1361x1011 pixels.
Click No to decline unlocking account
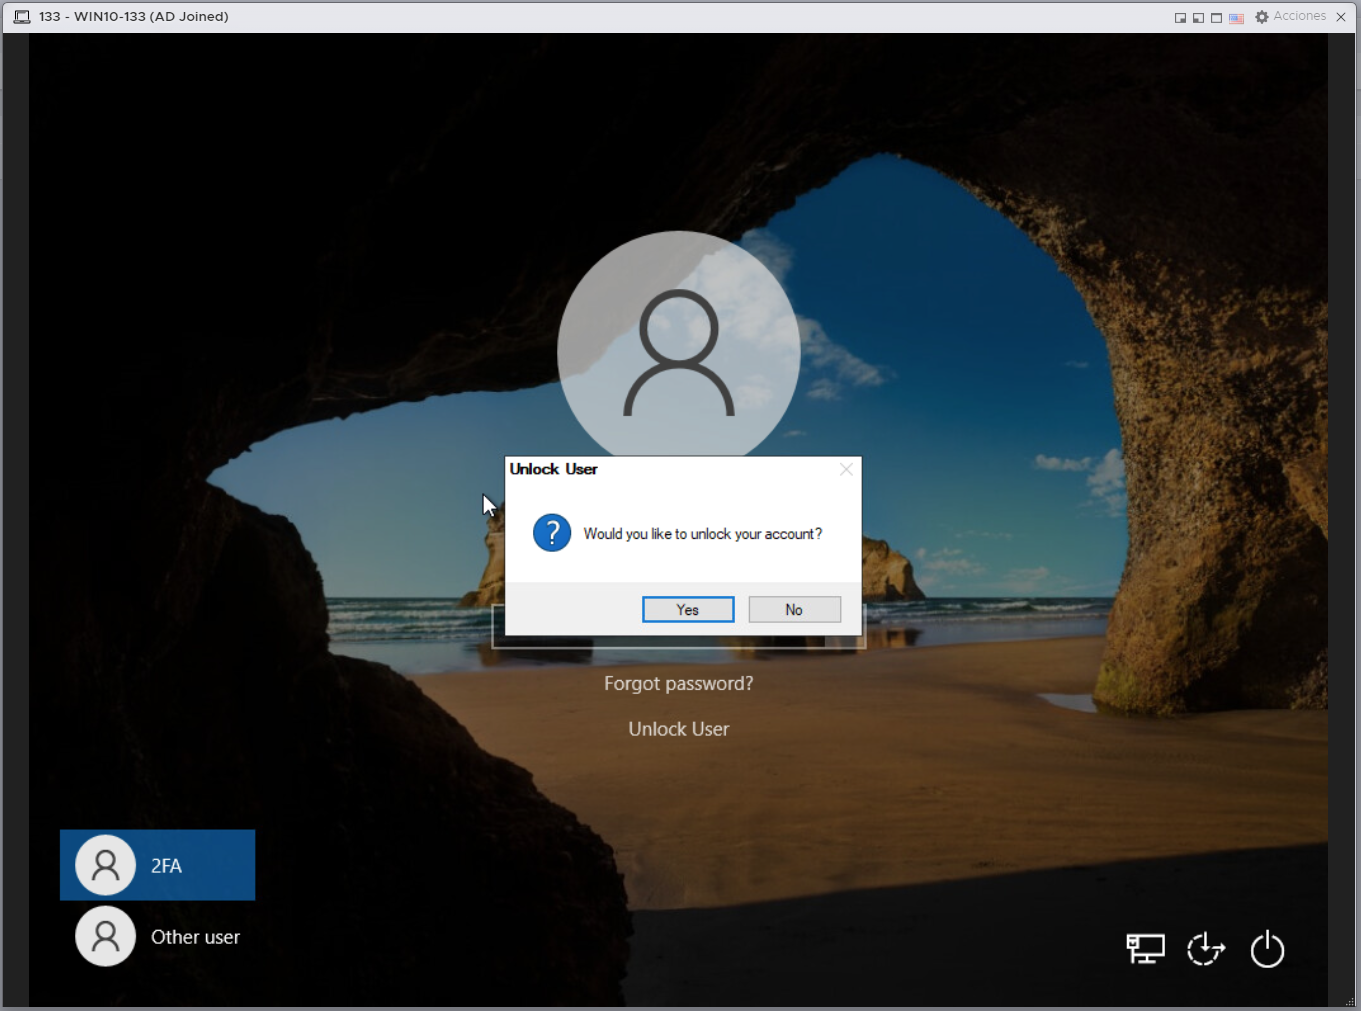pyautogui.click(x=794, y=610)
